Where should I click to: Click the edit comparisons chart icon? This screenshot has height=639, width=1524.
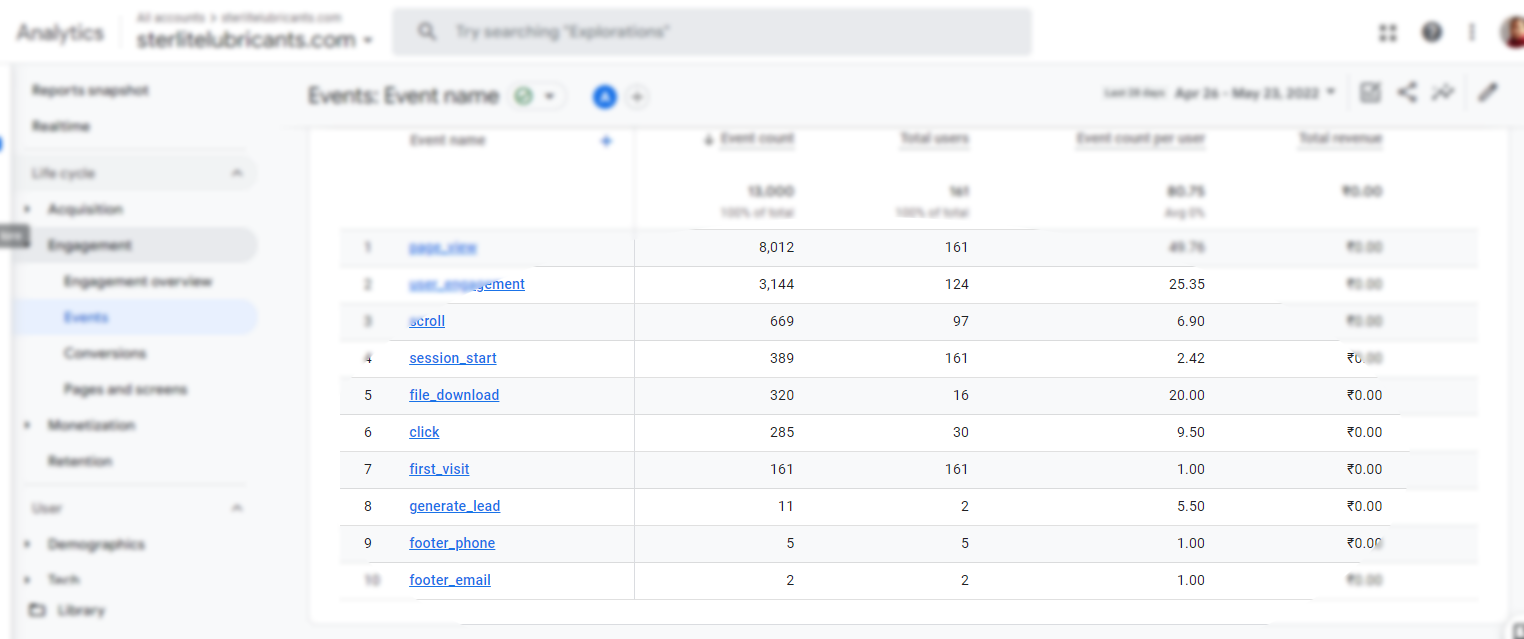click(1370, 93)
